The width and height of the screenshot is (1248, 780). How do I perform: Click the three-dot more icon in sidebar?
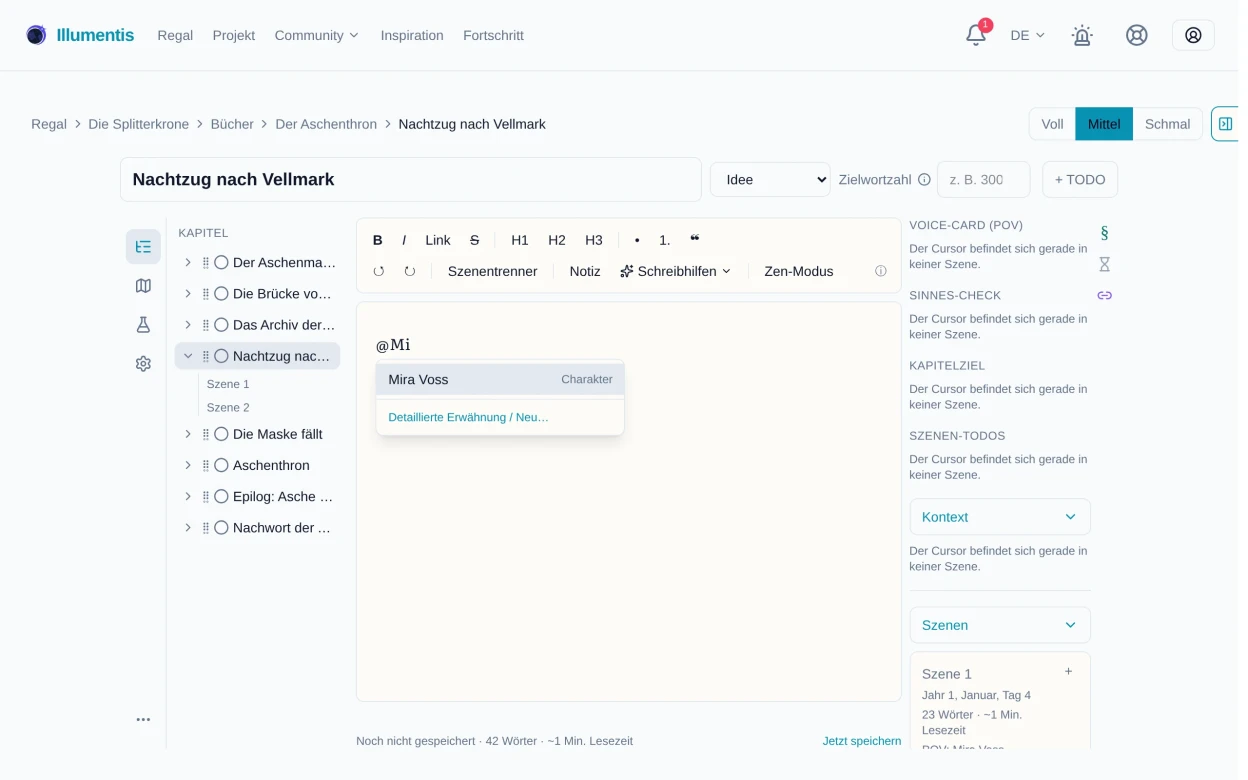pyautogui.click(x=143, y=719)
